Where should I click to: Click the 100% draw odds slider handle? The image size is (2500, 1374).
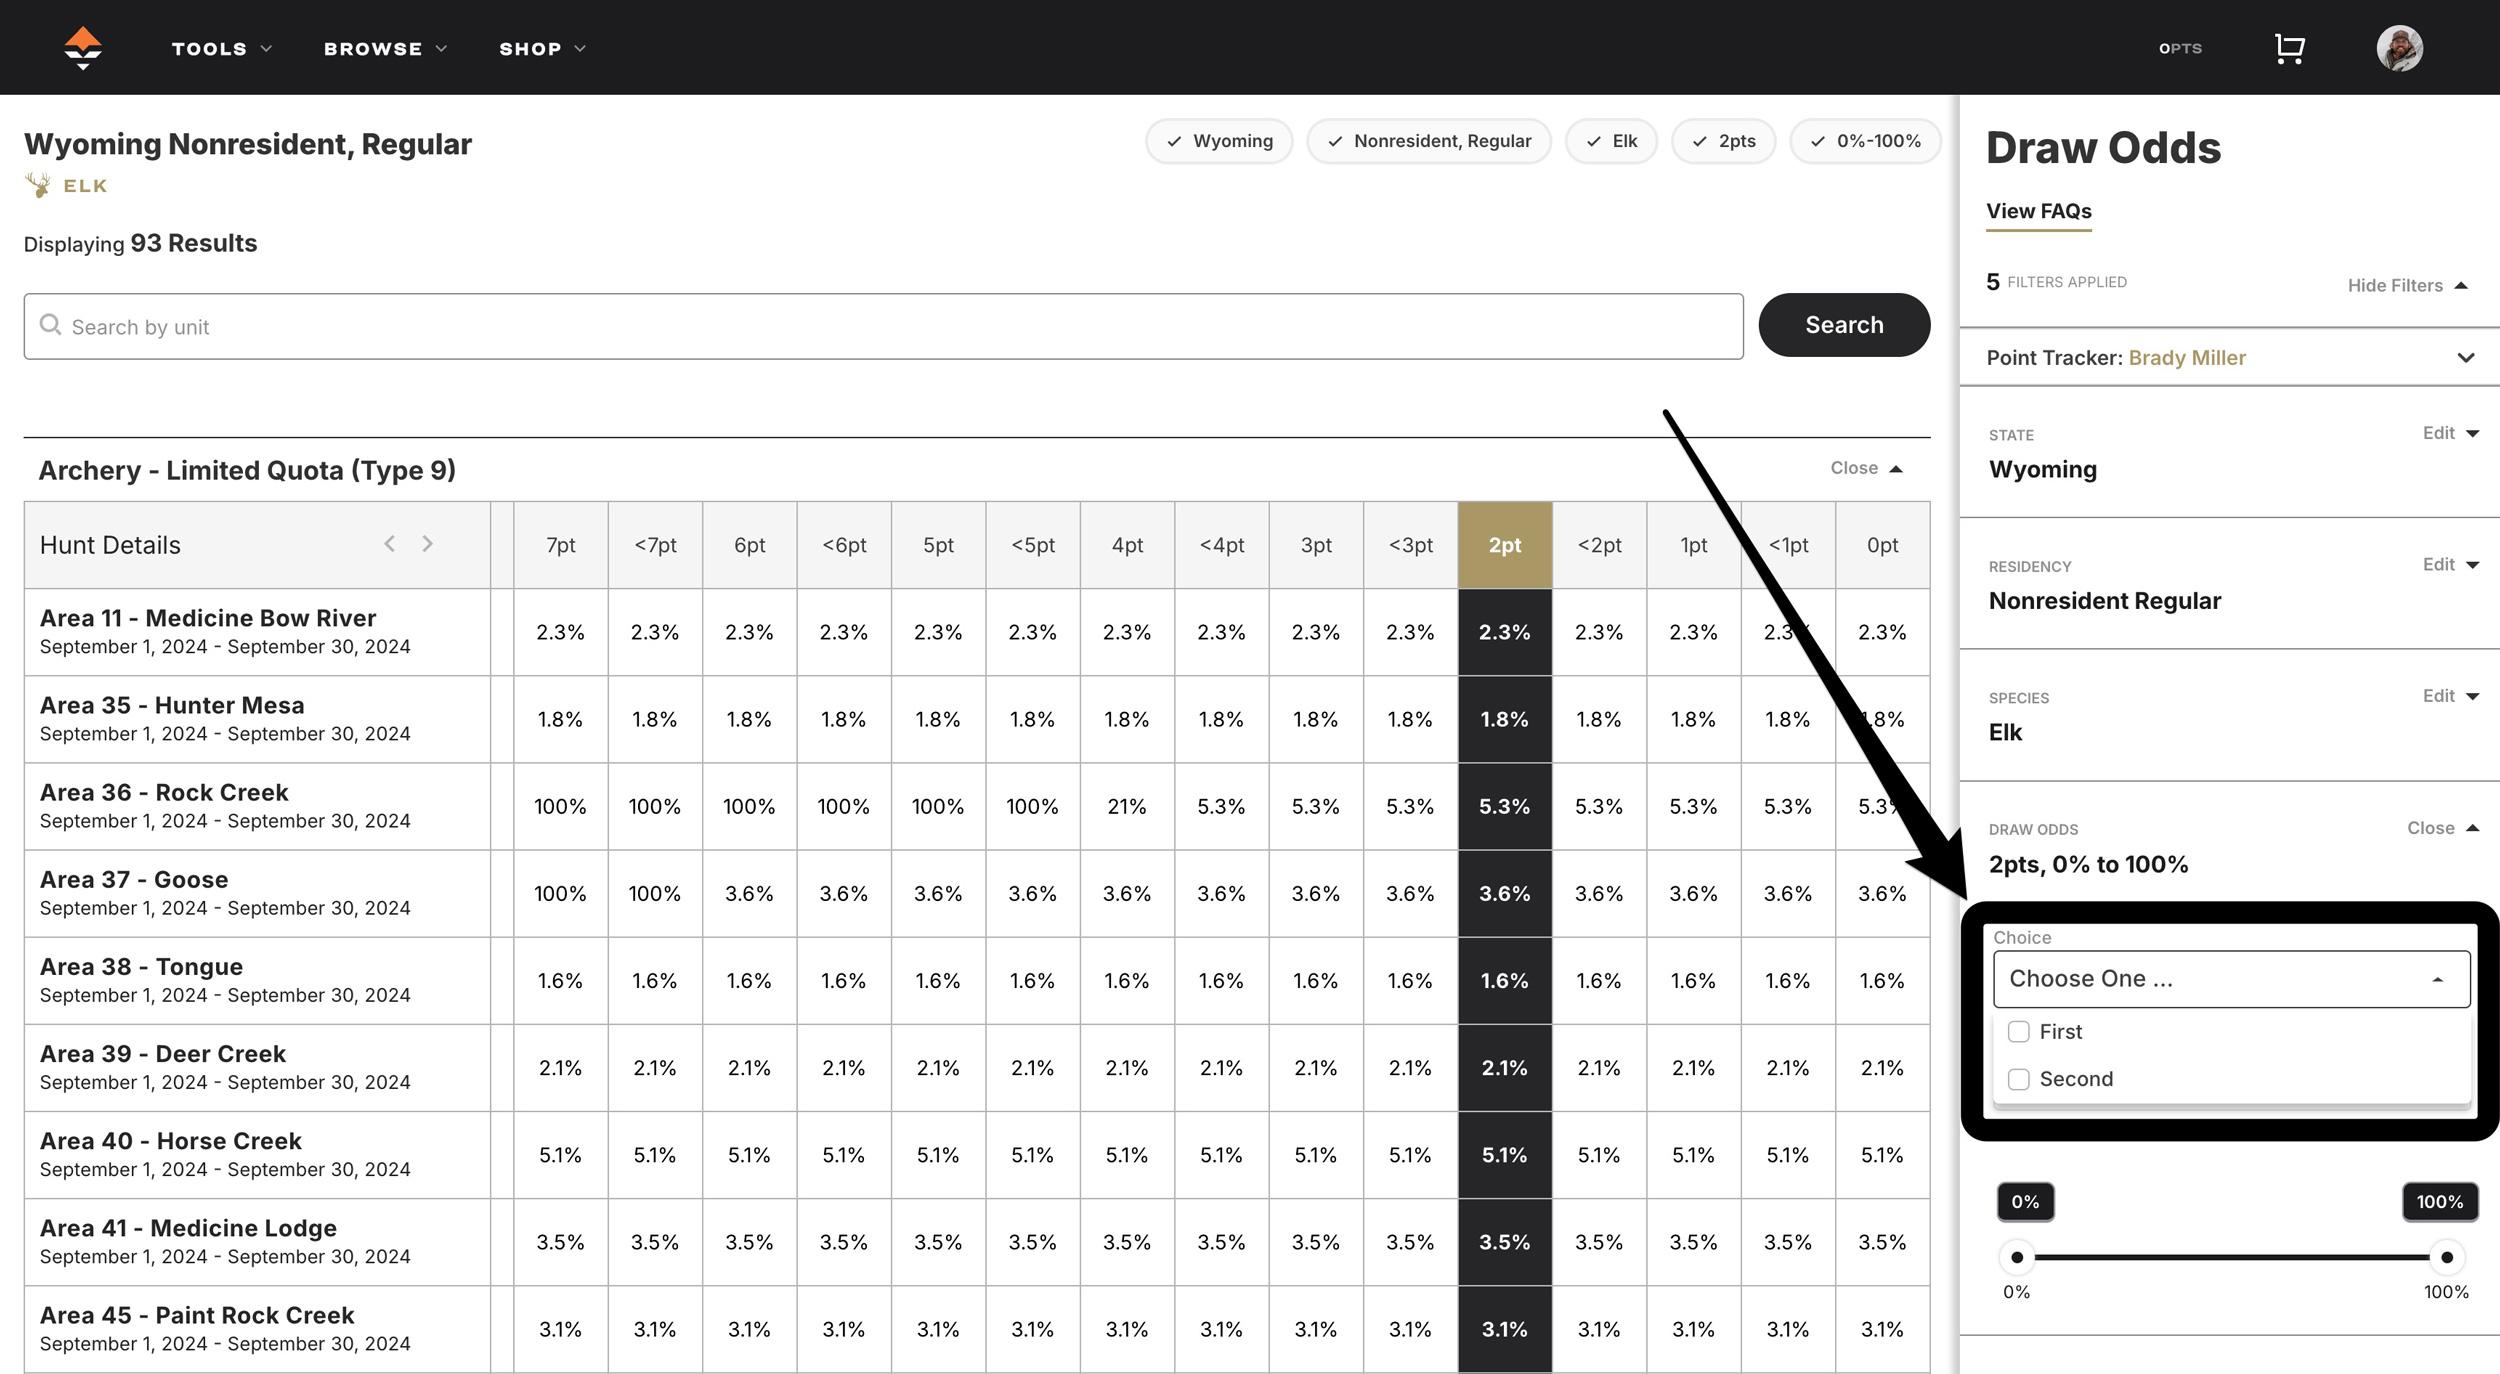(x=2446, y=1257)
